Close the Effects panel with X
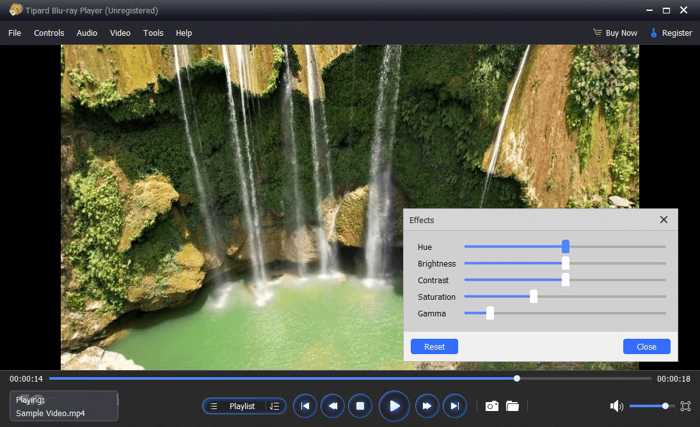This screenshot has height=427, width=700. (x=663, y=219)
